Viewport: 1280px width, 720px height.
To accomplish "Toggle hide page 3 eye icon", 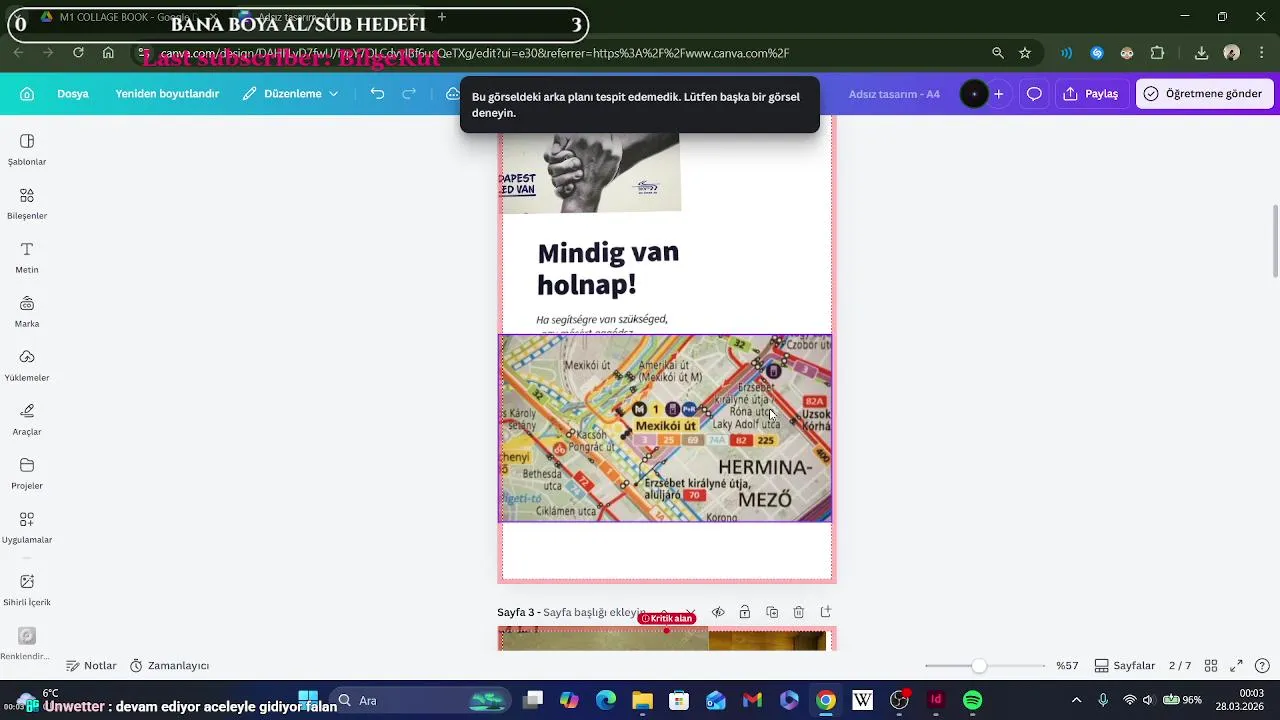I will coord(718,612).
